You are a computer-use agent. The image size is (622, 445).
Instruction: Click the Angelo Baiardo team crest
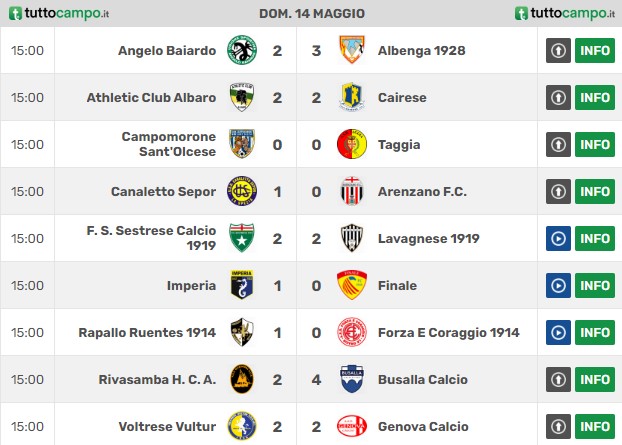click(242, 50)
